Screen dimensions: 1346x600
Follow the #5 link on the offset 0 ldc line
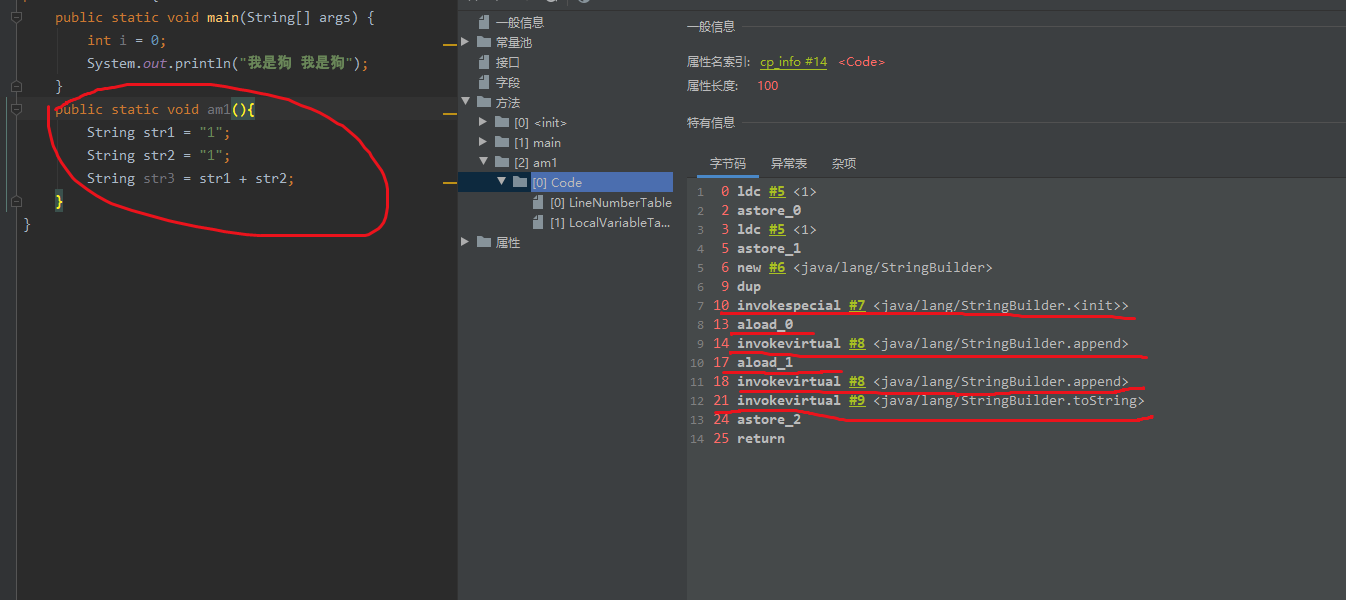[x=777, y=191]
